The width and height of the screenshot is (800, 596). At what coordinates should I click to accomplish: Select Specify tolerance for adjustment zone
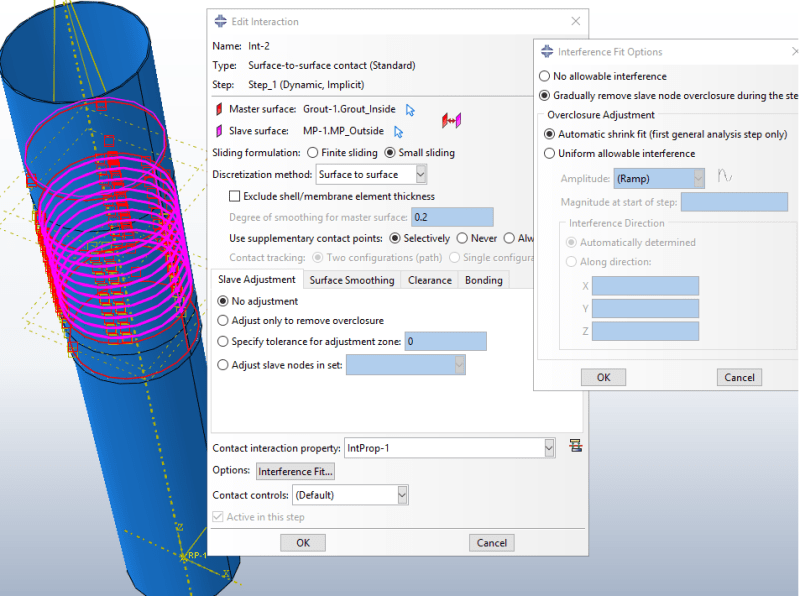coord(222,341)
